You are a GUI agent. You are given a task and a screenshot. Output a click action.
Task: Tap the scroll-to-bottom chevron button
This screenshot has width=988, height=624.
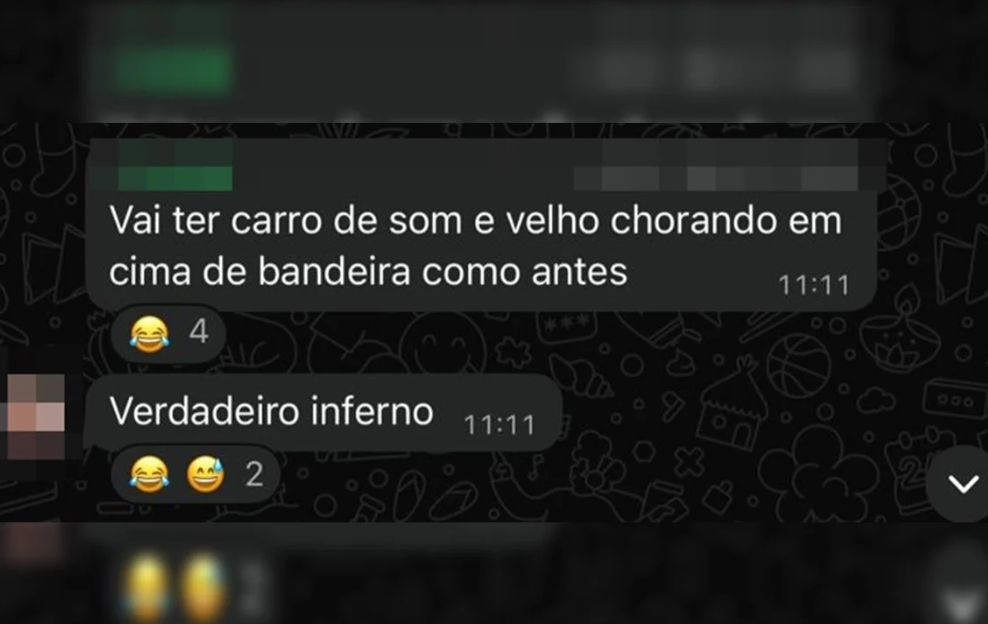pyautogui.click(x=961, y=483)
